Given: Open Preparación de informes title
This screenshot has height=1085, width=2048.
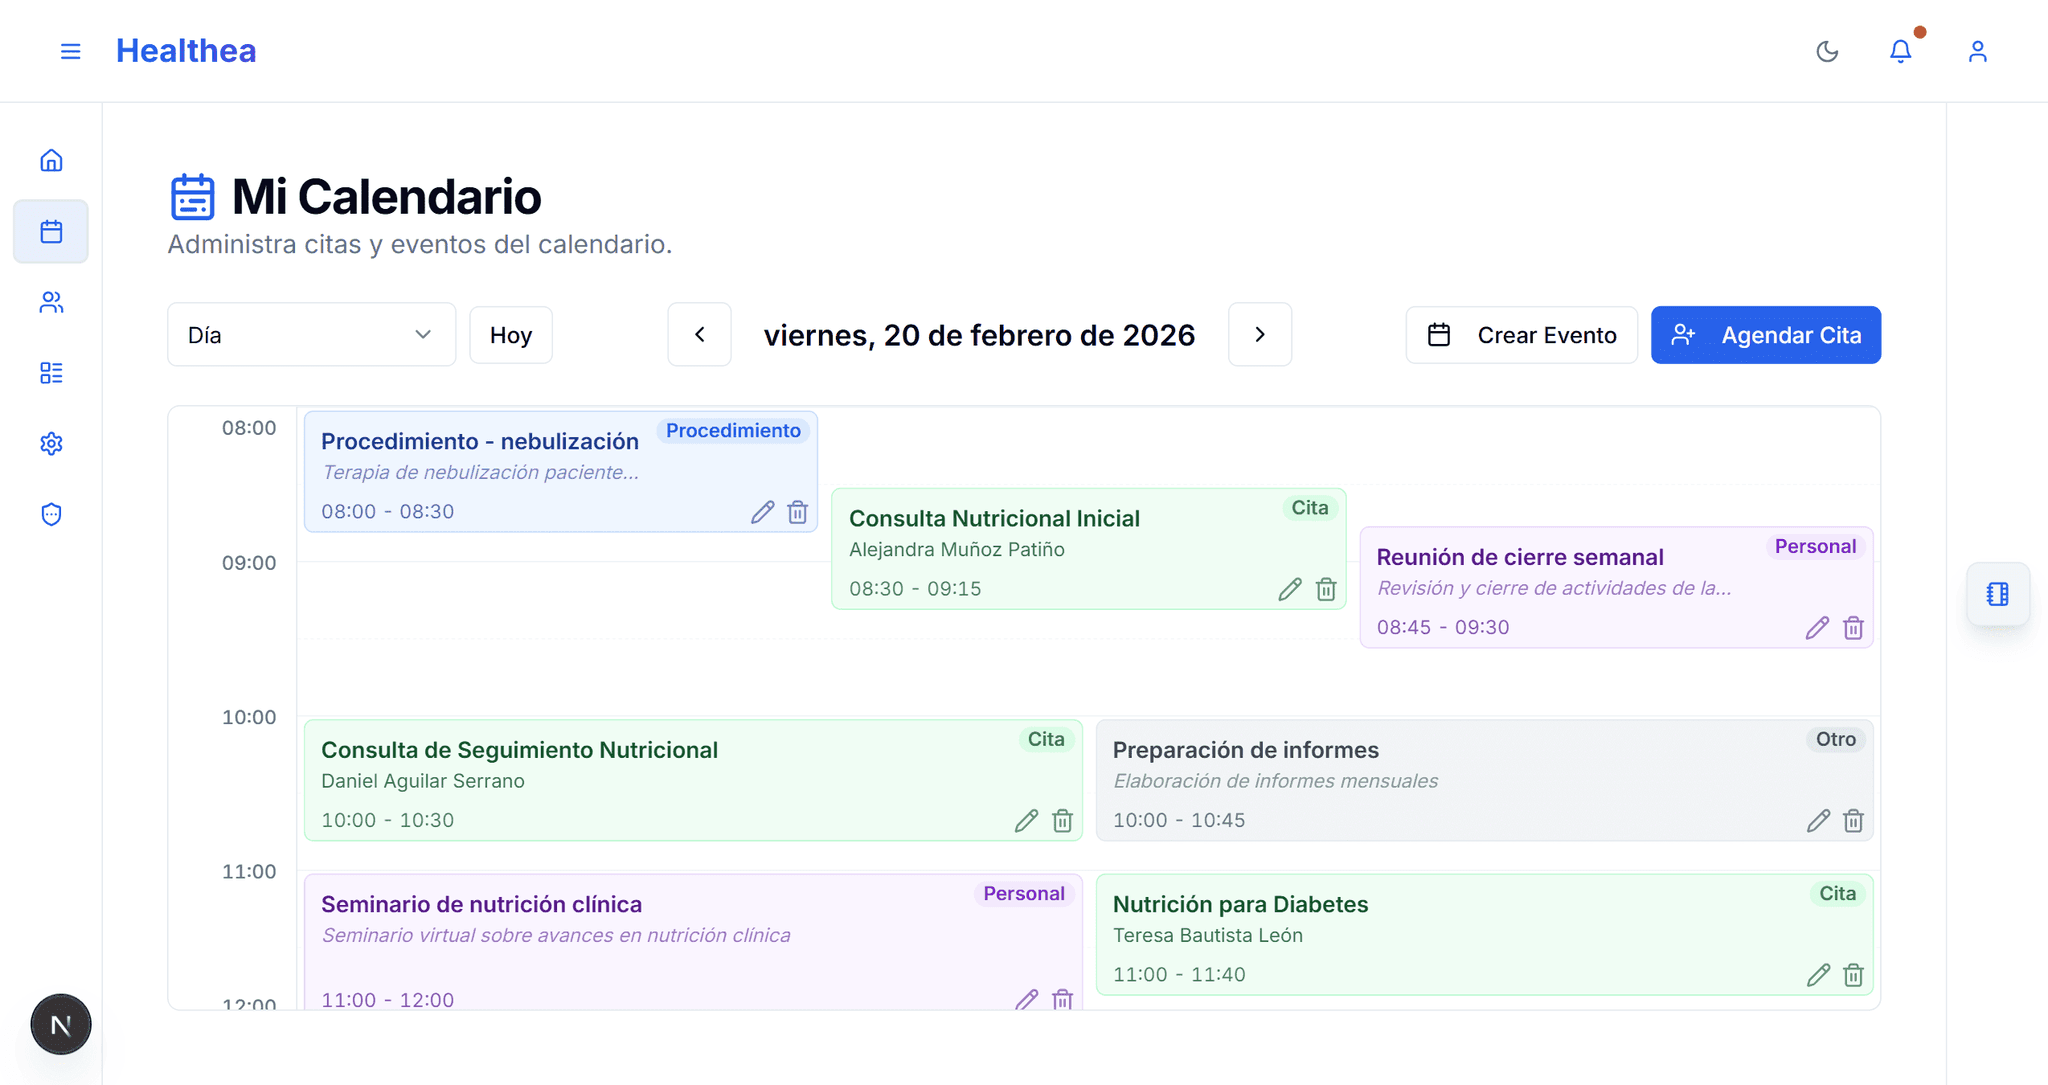Looking at the screenshot, I should [x=1246, y=750].
